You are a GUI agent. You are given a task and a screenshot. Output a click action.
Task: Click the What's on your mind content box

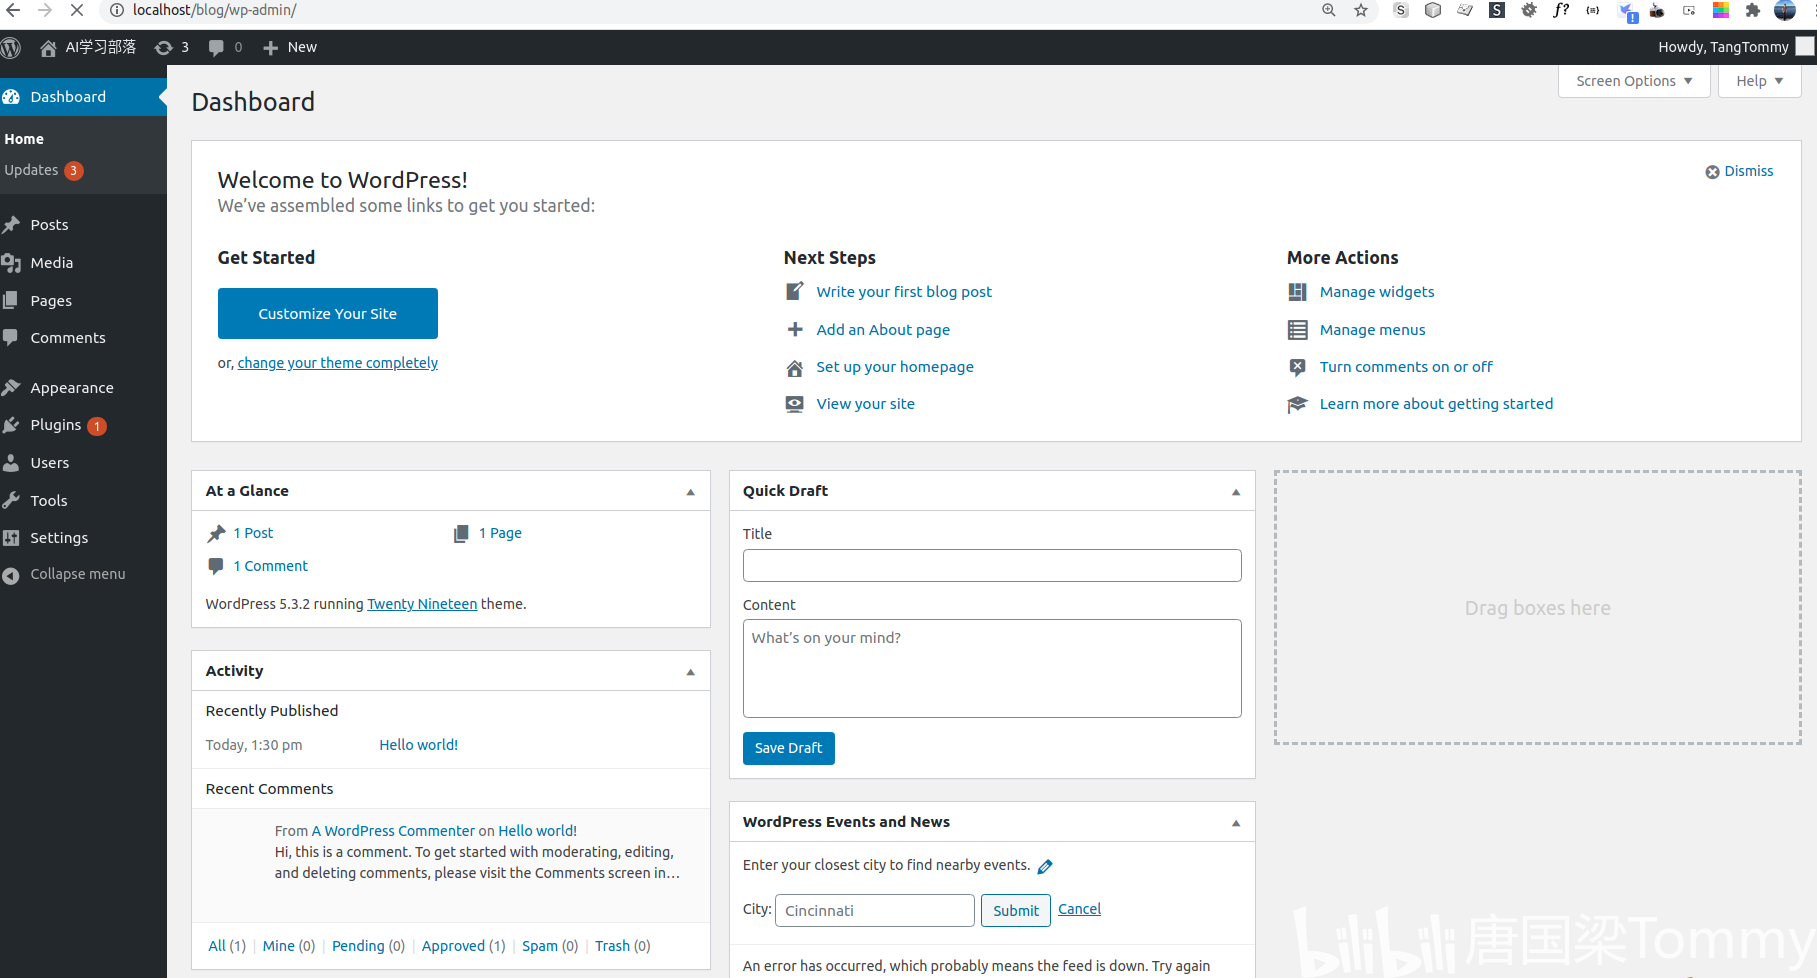(992, 668)
